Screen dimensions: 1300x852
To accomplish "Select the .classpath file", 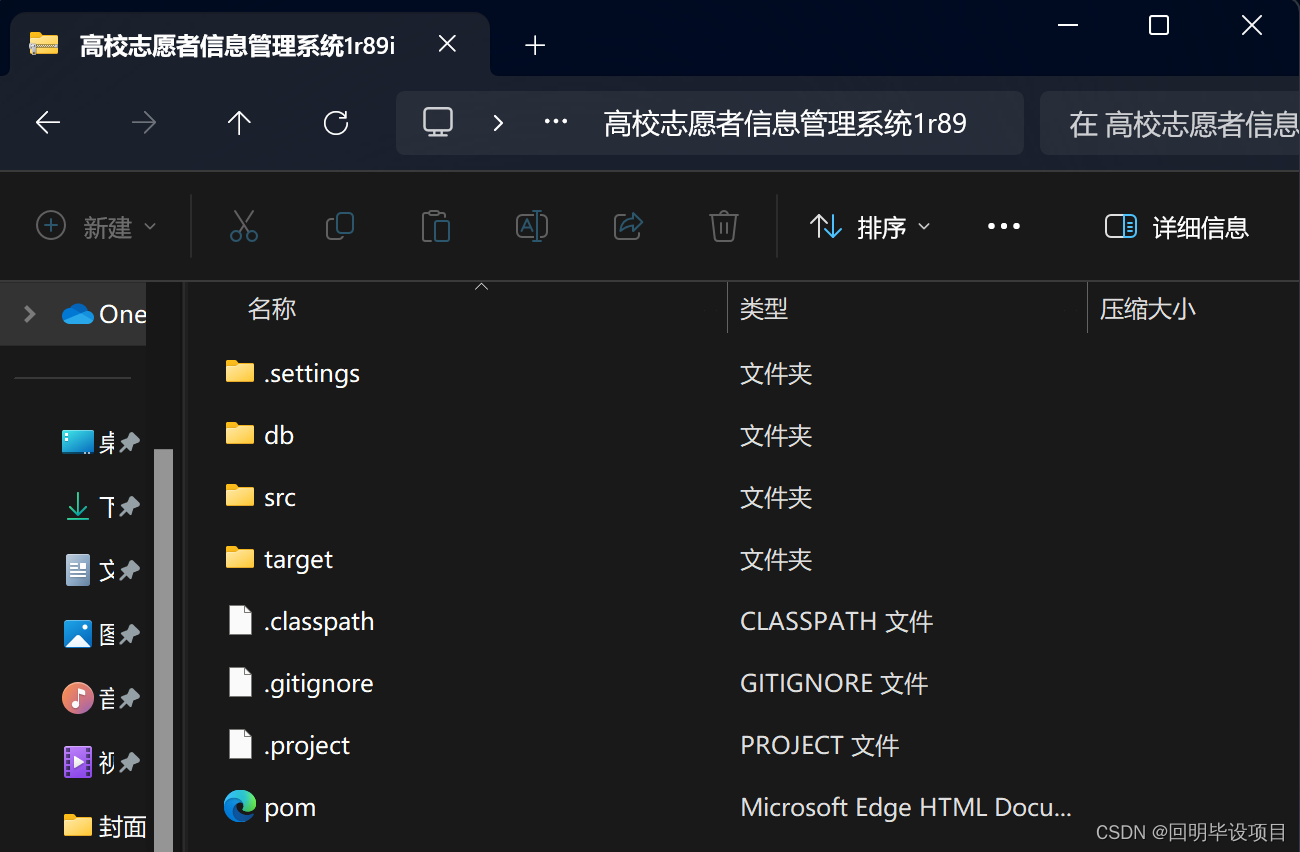I will point(300,621).
